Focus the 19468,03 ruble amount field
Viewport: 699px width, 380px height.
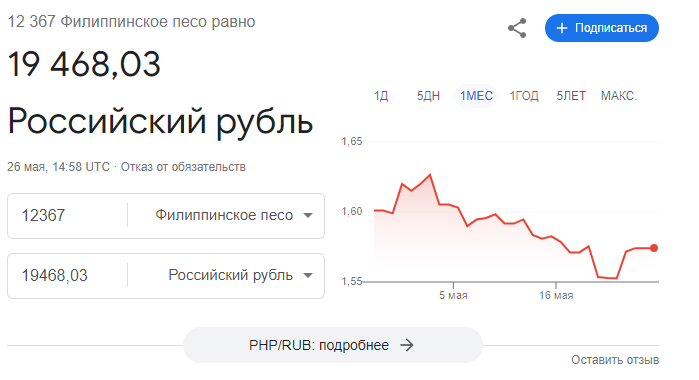pyautogui.click(x=68, y=276)
